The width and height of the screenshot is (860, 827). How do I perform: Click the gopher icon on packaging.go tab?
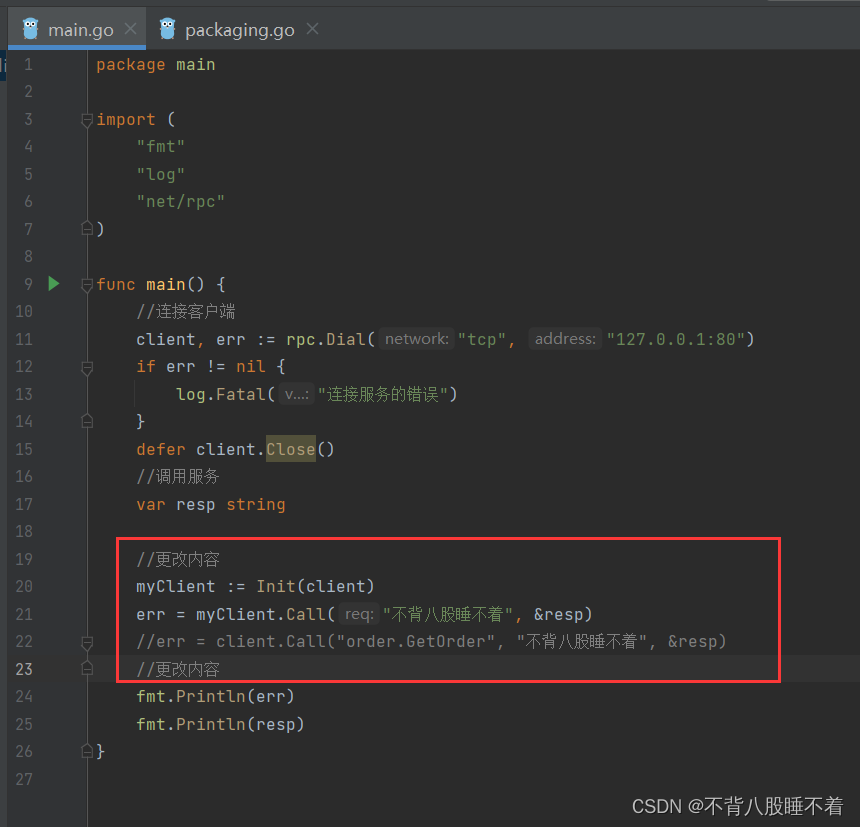pyautogui.click(x=167, y=29)
